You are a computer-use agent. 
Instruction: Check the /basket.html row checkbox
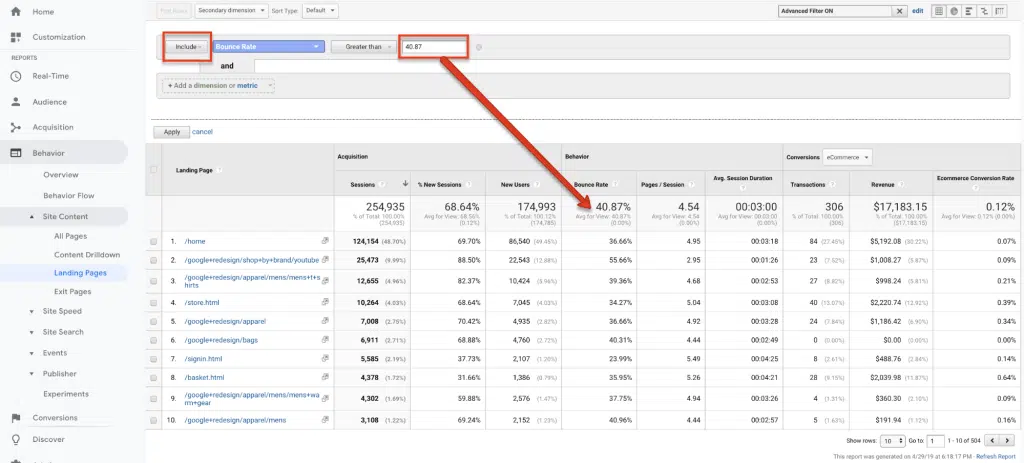click(x=153, y=377)
